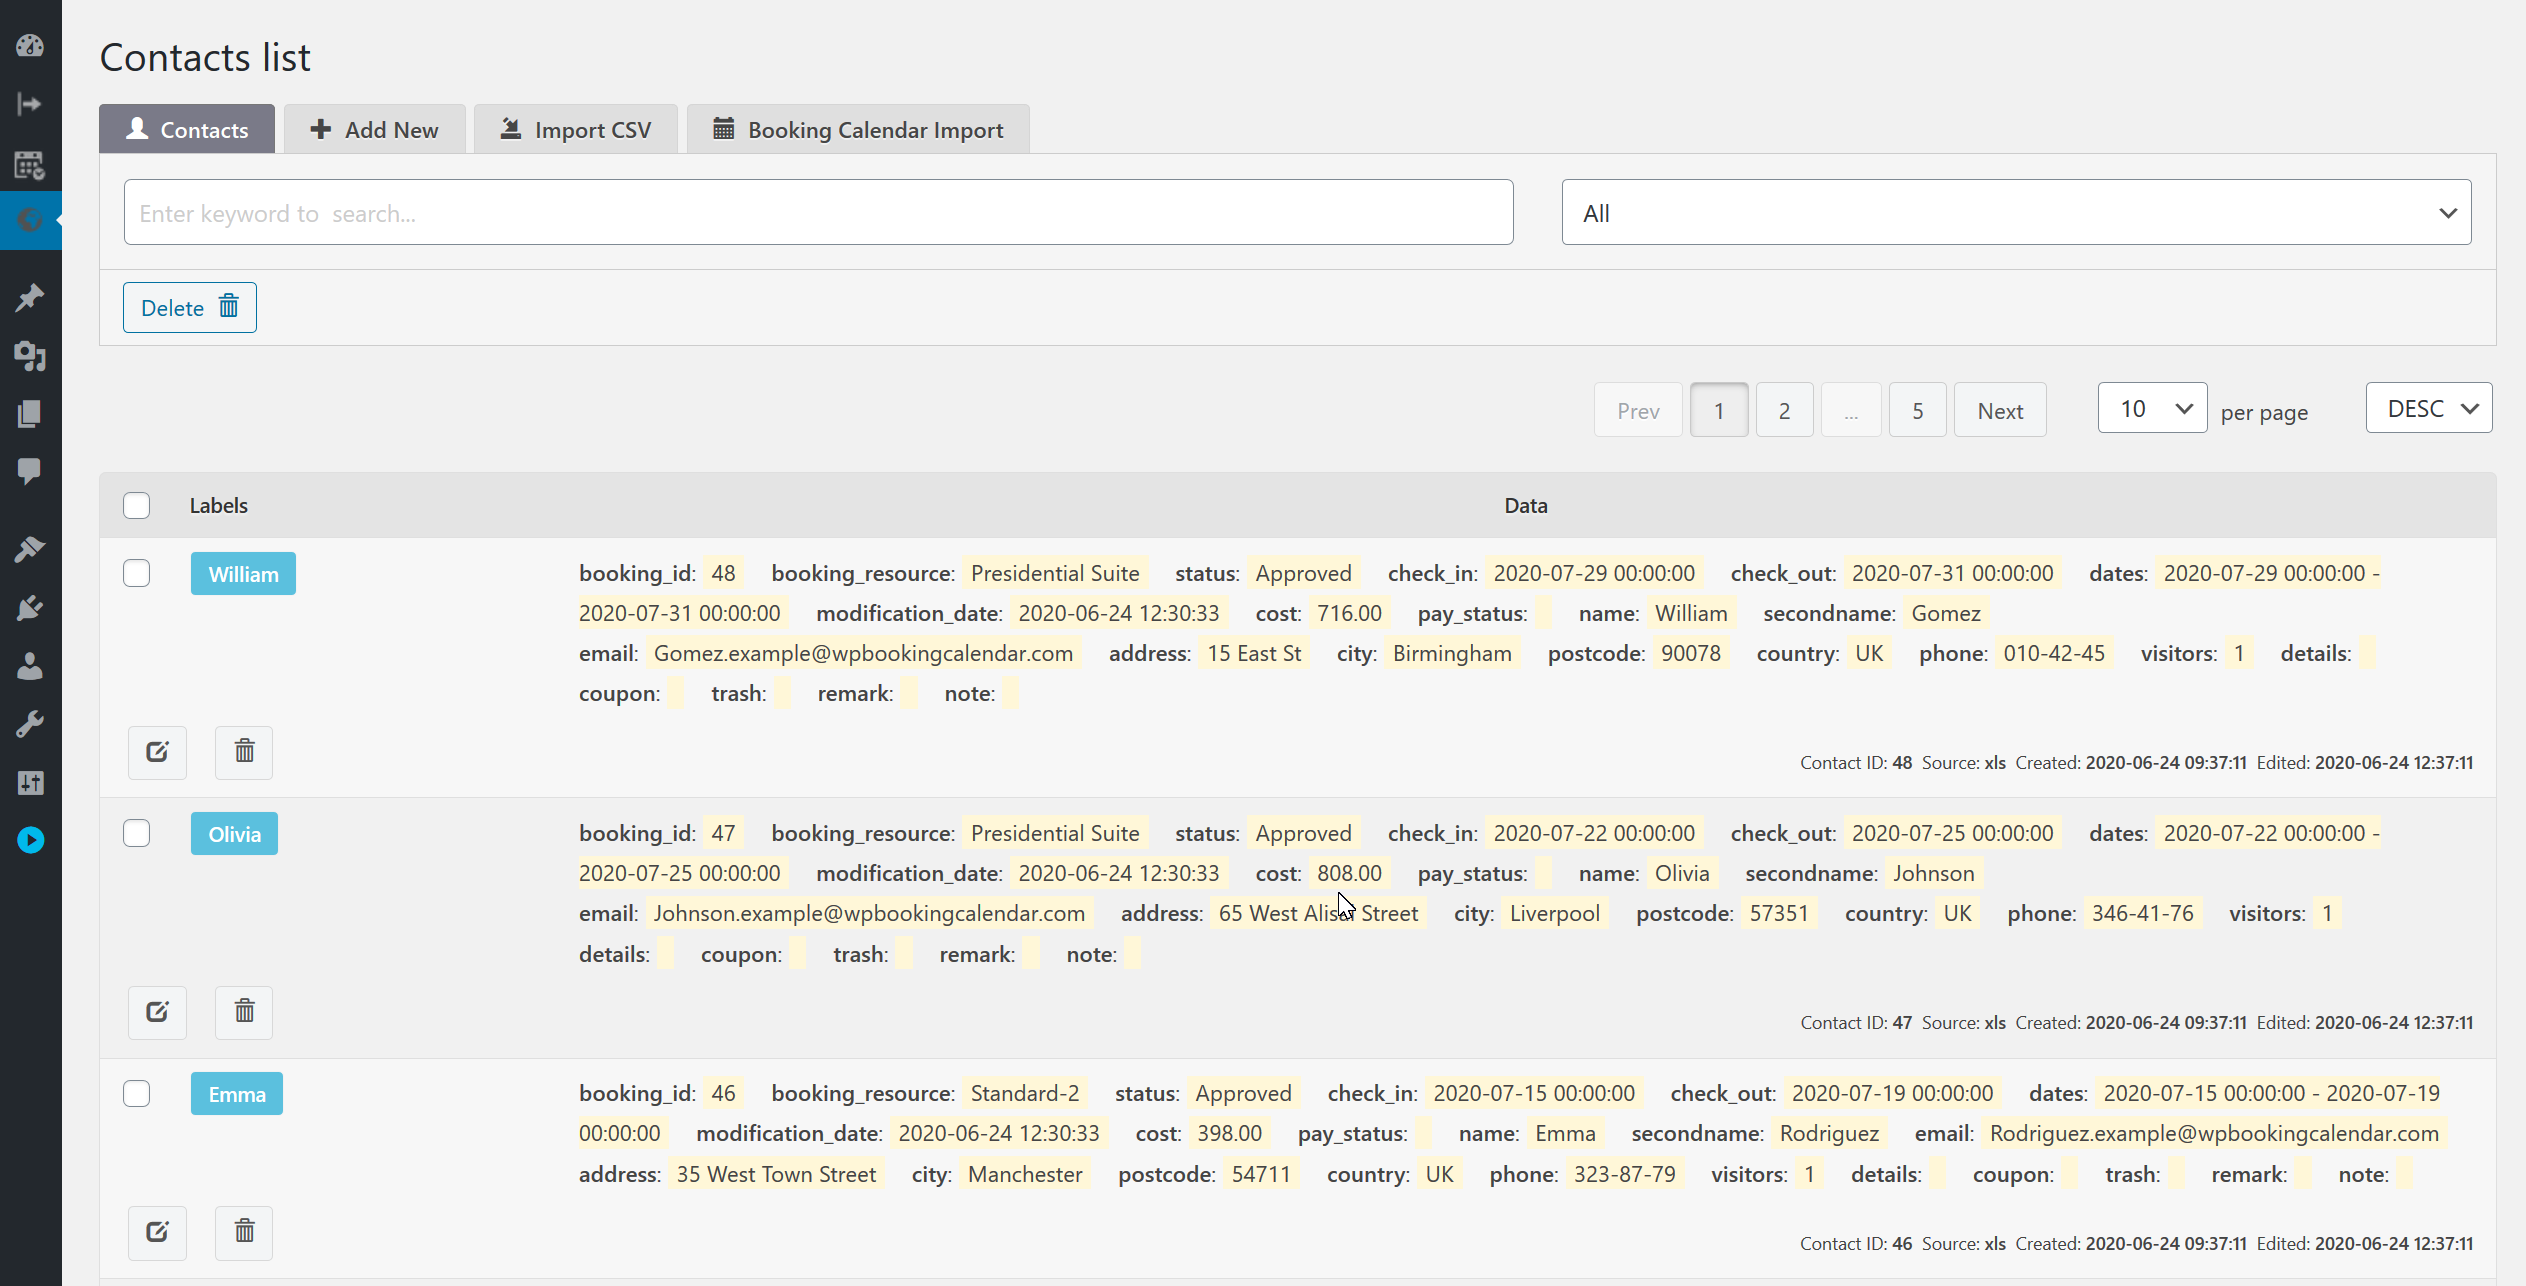The width and height of the screenshot is (2526, 1286).
Task: Open Plugins plug icon in sidebar
Action: click(30, 607)
